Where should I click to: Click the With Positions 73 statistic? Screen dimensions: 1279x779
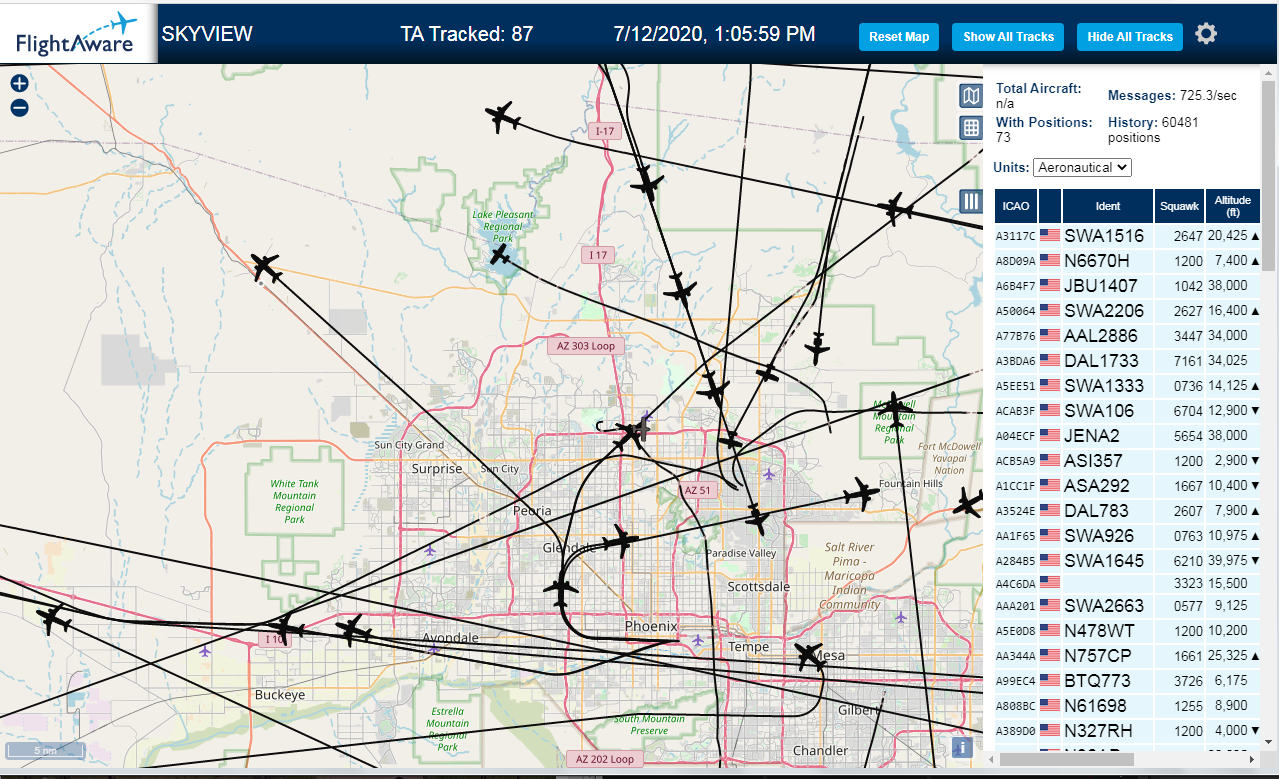click(1044, 130)
